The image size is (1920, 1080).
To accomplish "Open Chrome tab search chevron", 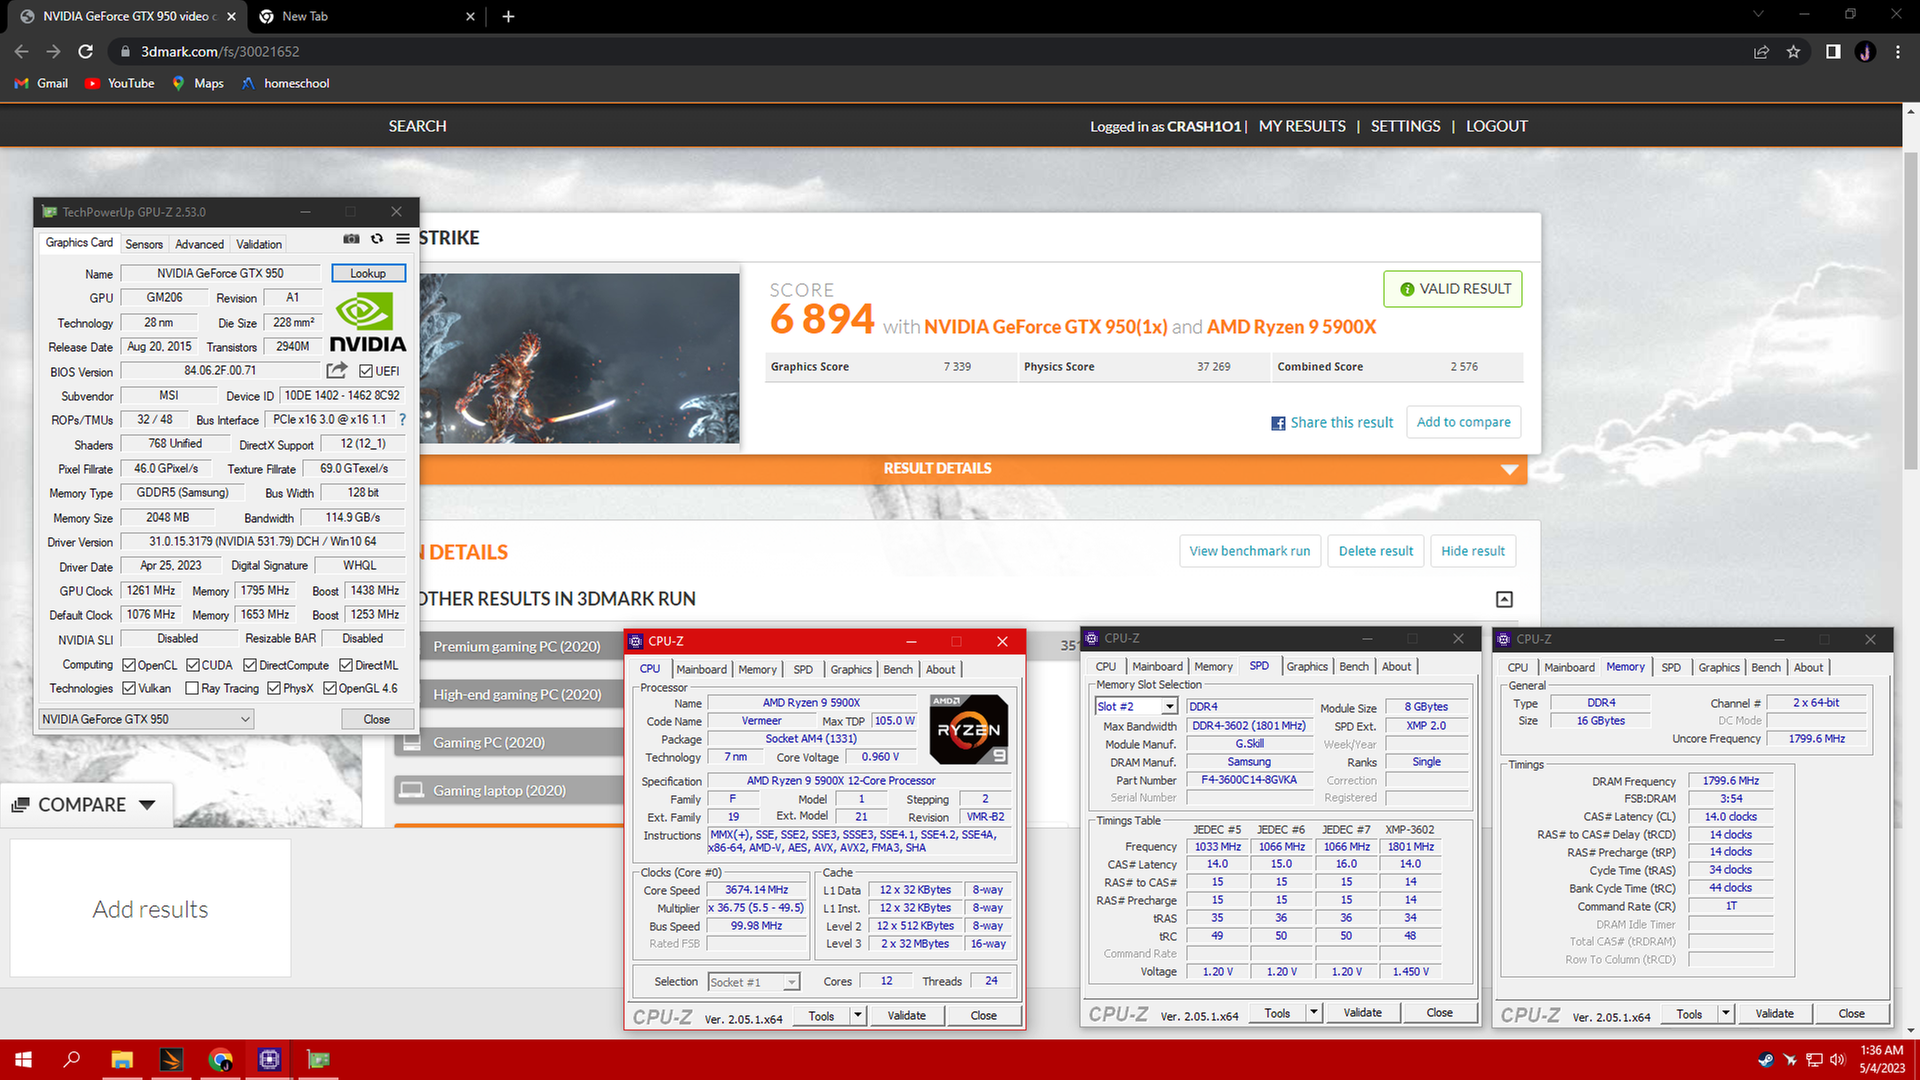I will pos(1758,15).
